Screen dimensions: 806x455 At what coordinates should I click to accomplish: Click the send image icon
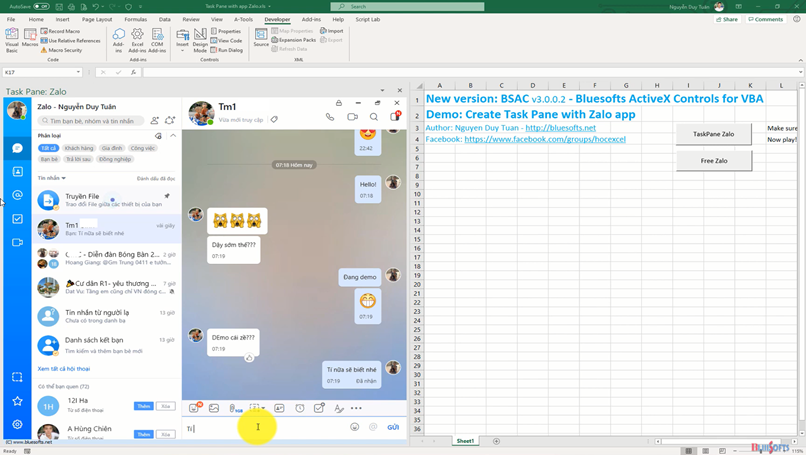click(x=214, y=408)
